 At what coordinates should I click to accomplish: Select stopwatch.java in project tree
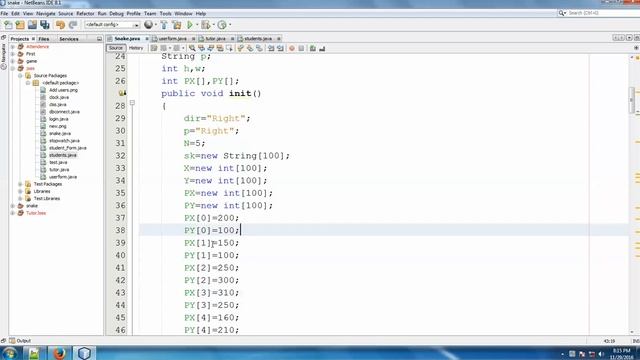[64, 141]
